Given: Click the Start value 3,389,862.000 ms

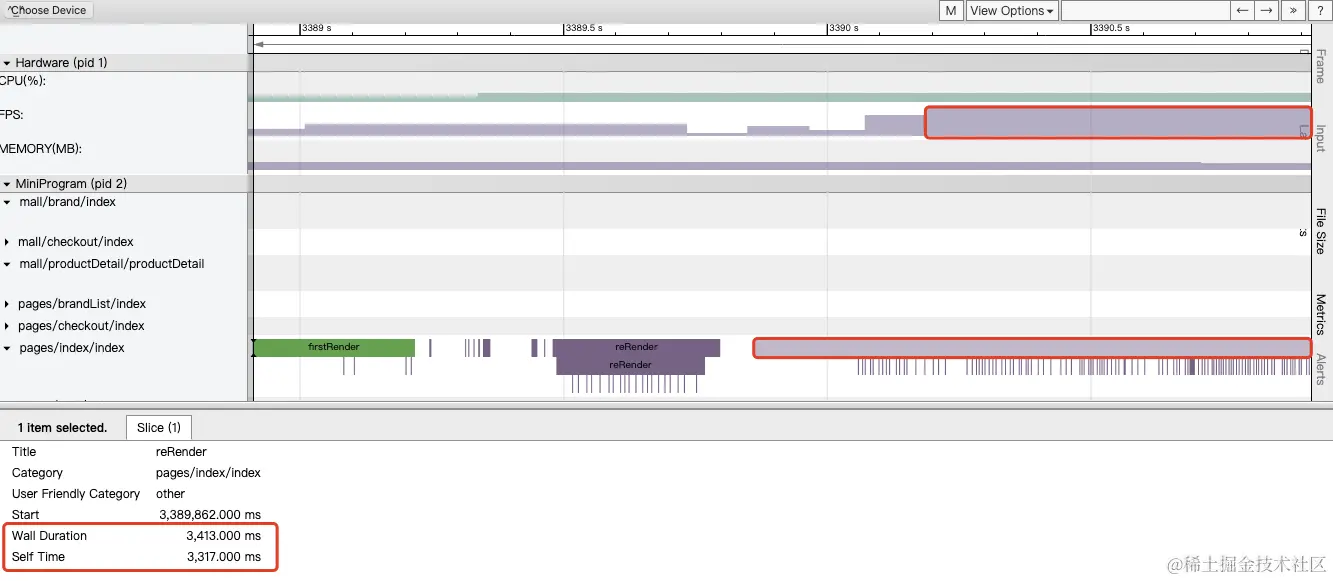Looking at the screenshot, I should click(210, 515).
